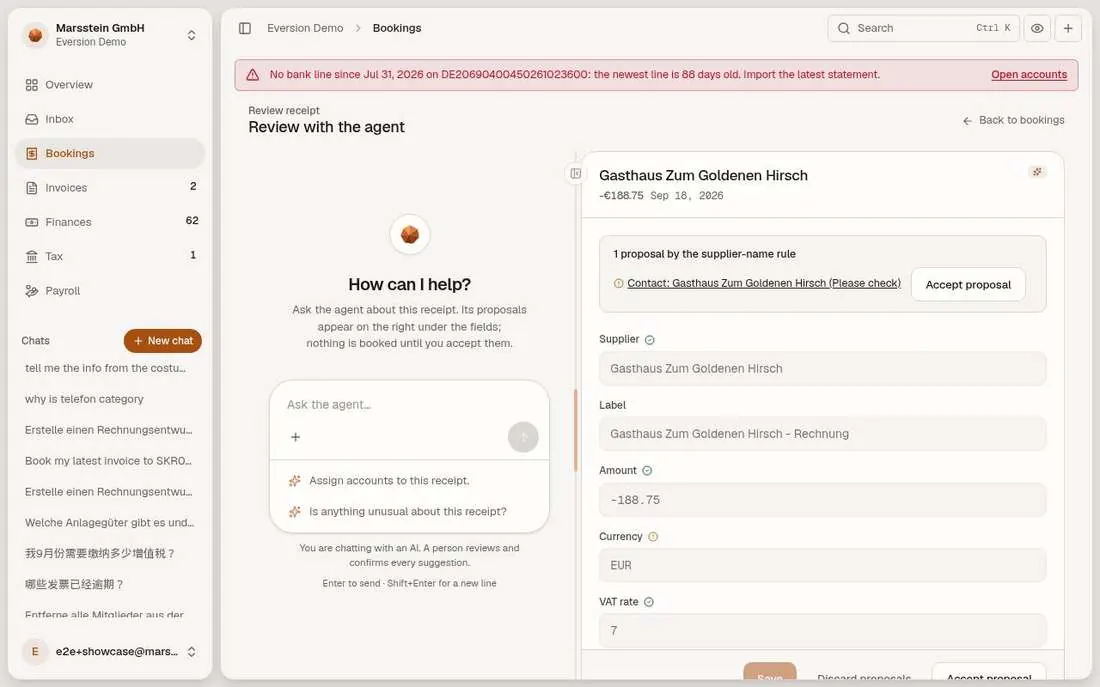Click the Marsstein GmbH logo avatar
This screenshot has width=1100, height=687.
[x=35, y=35]
